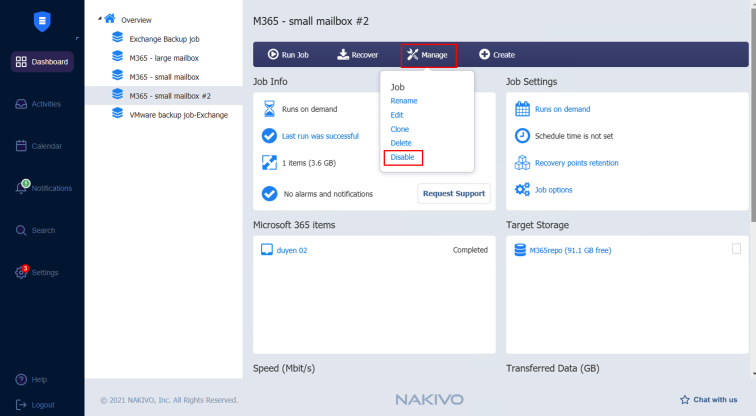Open the Manage dropdown menu

point(428,54)
